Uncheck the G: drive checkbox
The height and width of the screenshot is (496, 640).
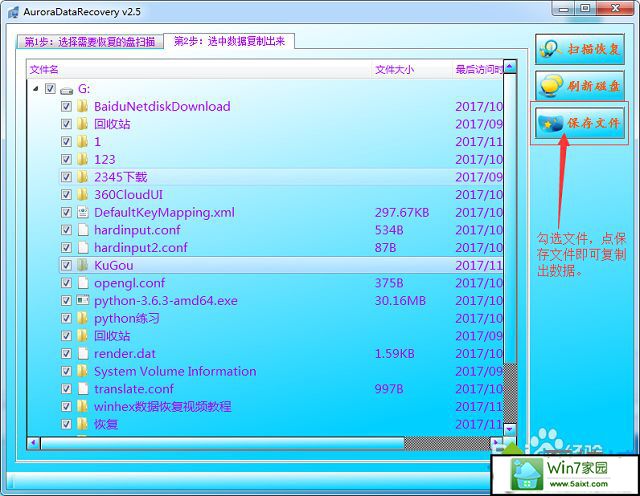coord(50,89)
